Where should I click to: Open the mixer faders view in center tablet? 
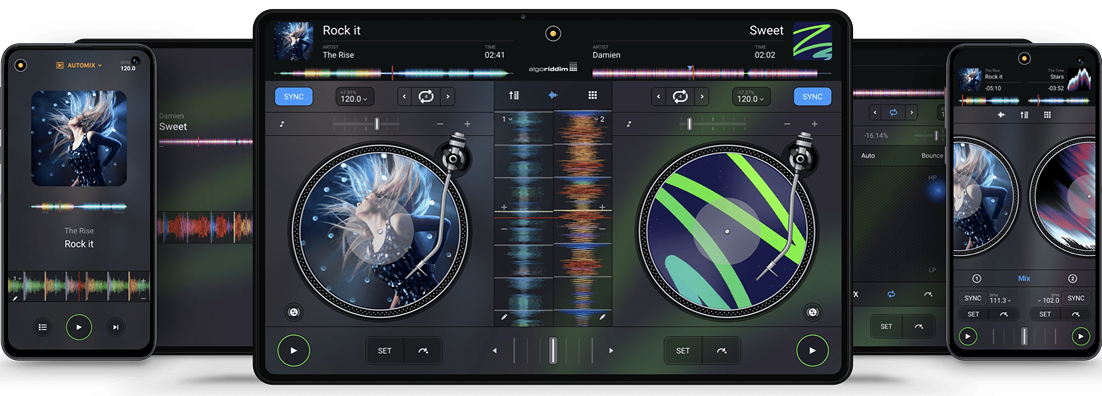point(514,96)
